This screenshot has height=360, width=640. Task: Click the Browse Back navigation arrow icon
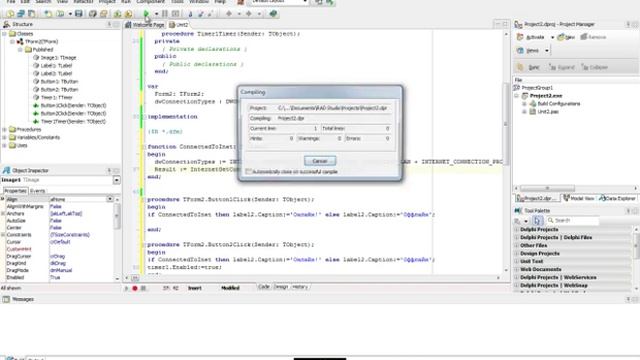click(229, 13)
